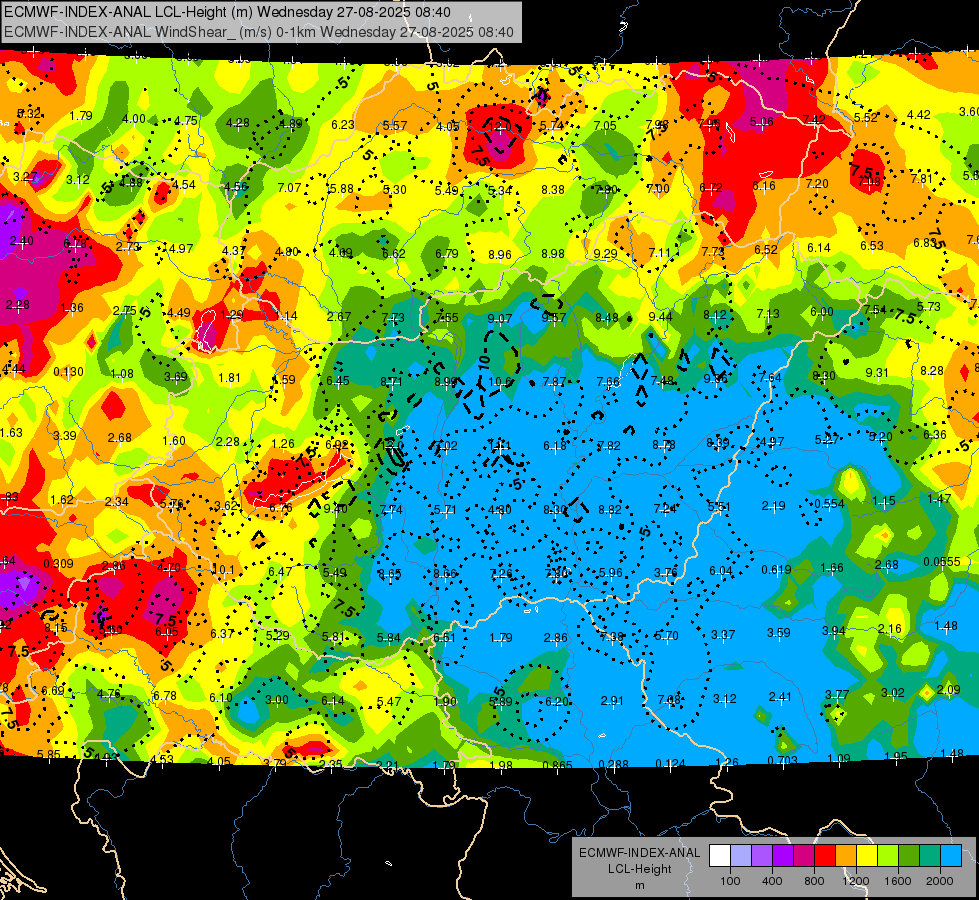Screen dimensions: 979x900
Task: Click the white swatch in the LCL-Height legend
Action: pos(720,856)
